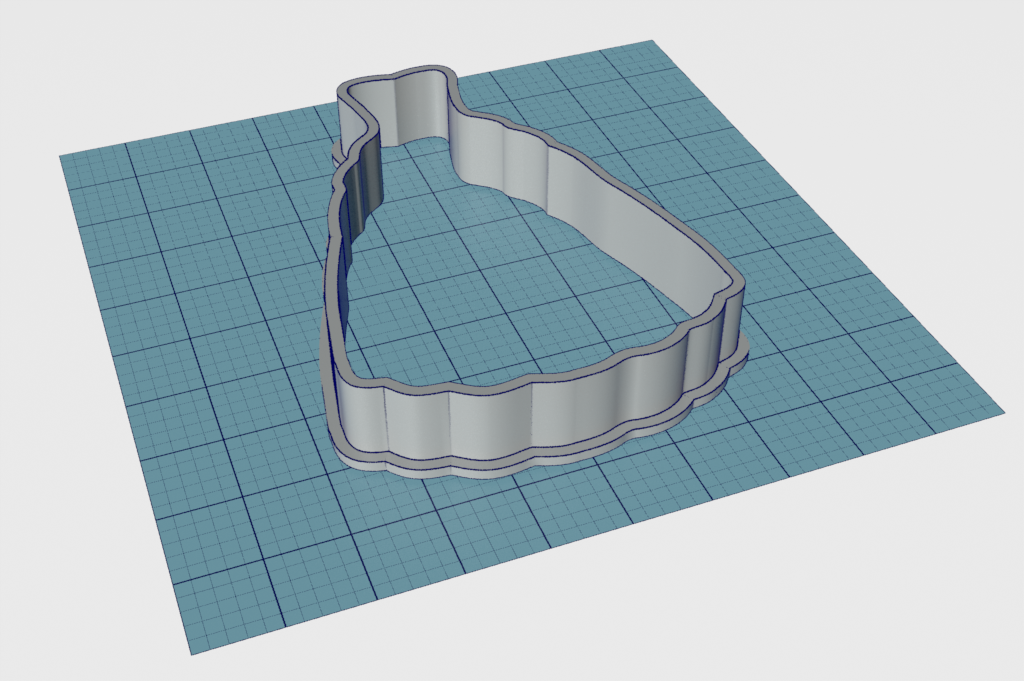Click the nearest bottom corner of the grid

coord(190,654)
